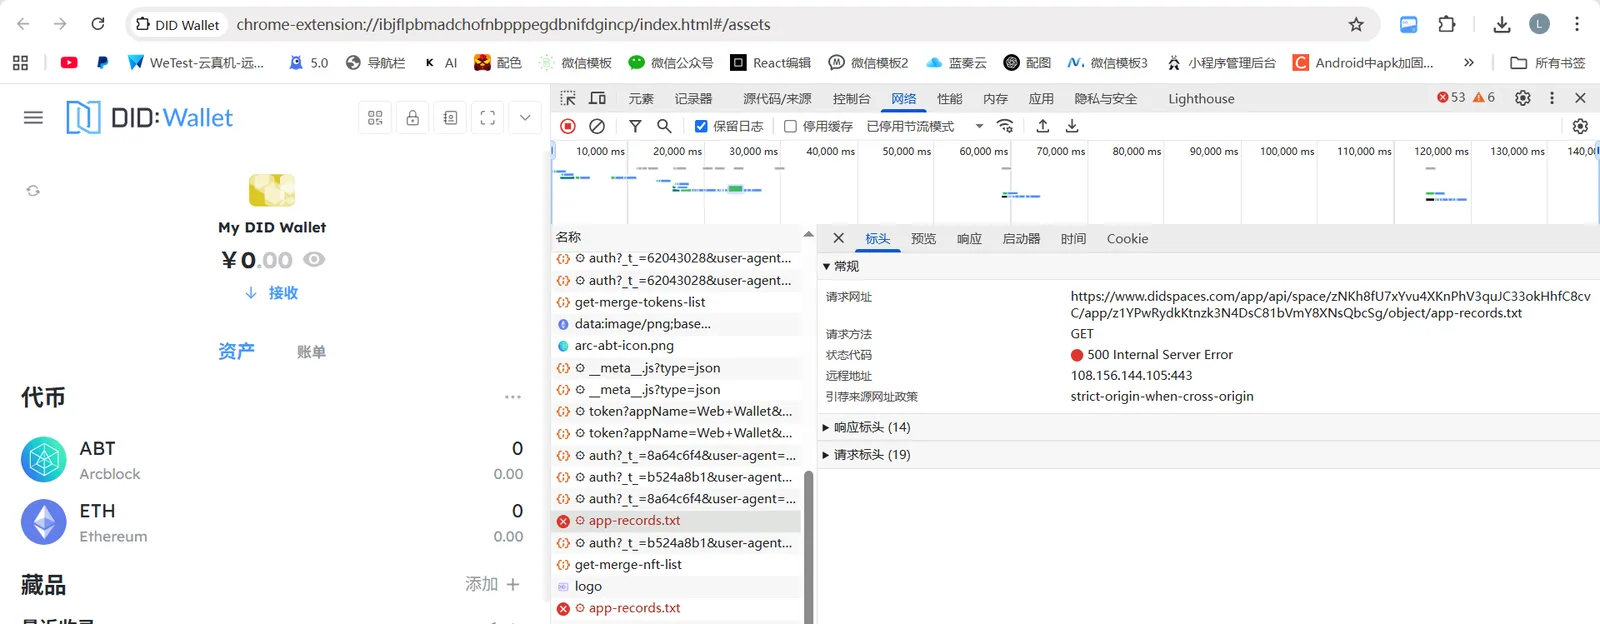Open the QR grid scanner icon
1600x624 pixels.
tap(375, 118)
